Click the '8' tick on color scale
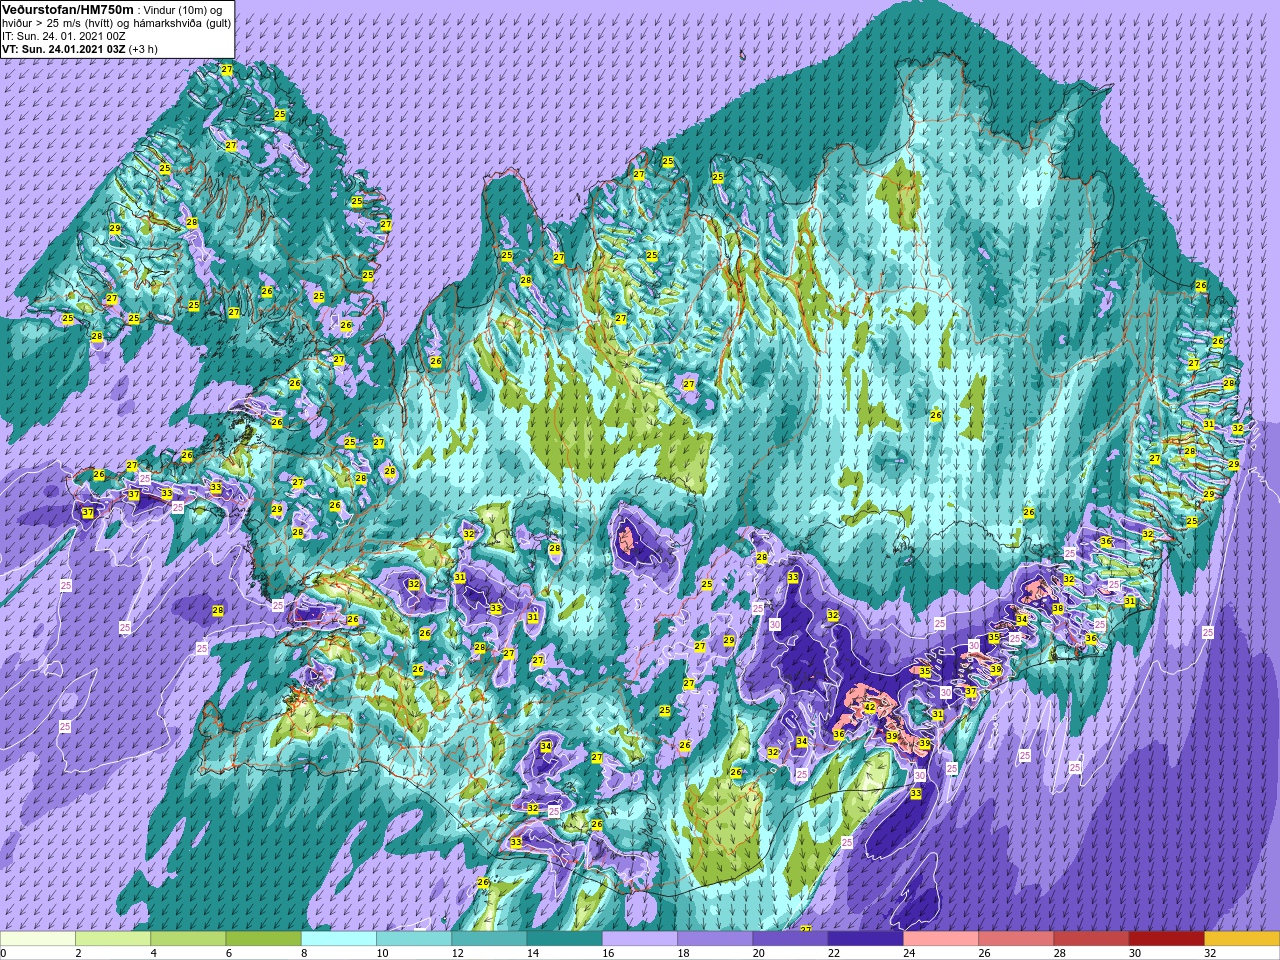 coord(302,953)
